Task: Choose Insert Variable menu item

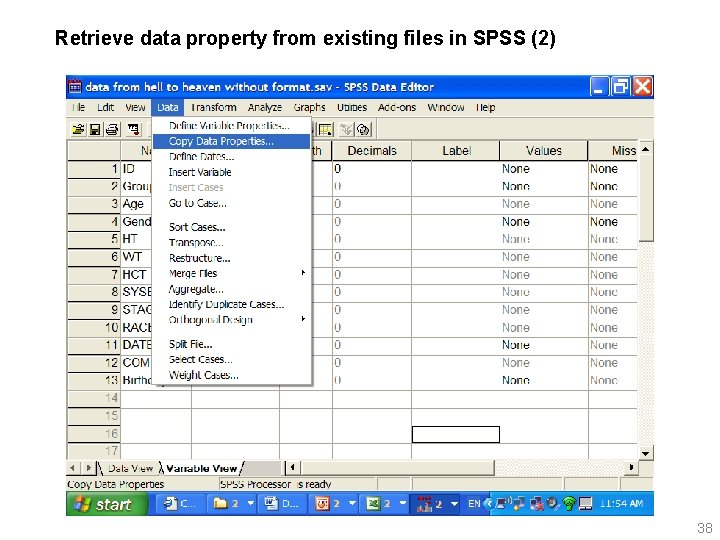Action: coord(232,172)
